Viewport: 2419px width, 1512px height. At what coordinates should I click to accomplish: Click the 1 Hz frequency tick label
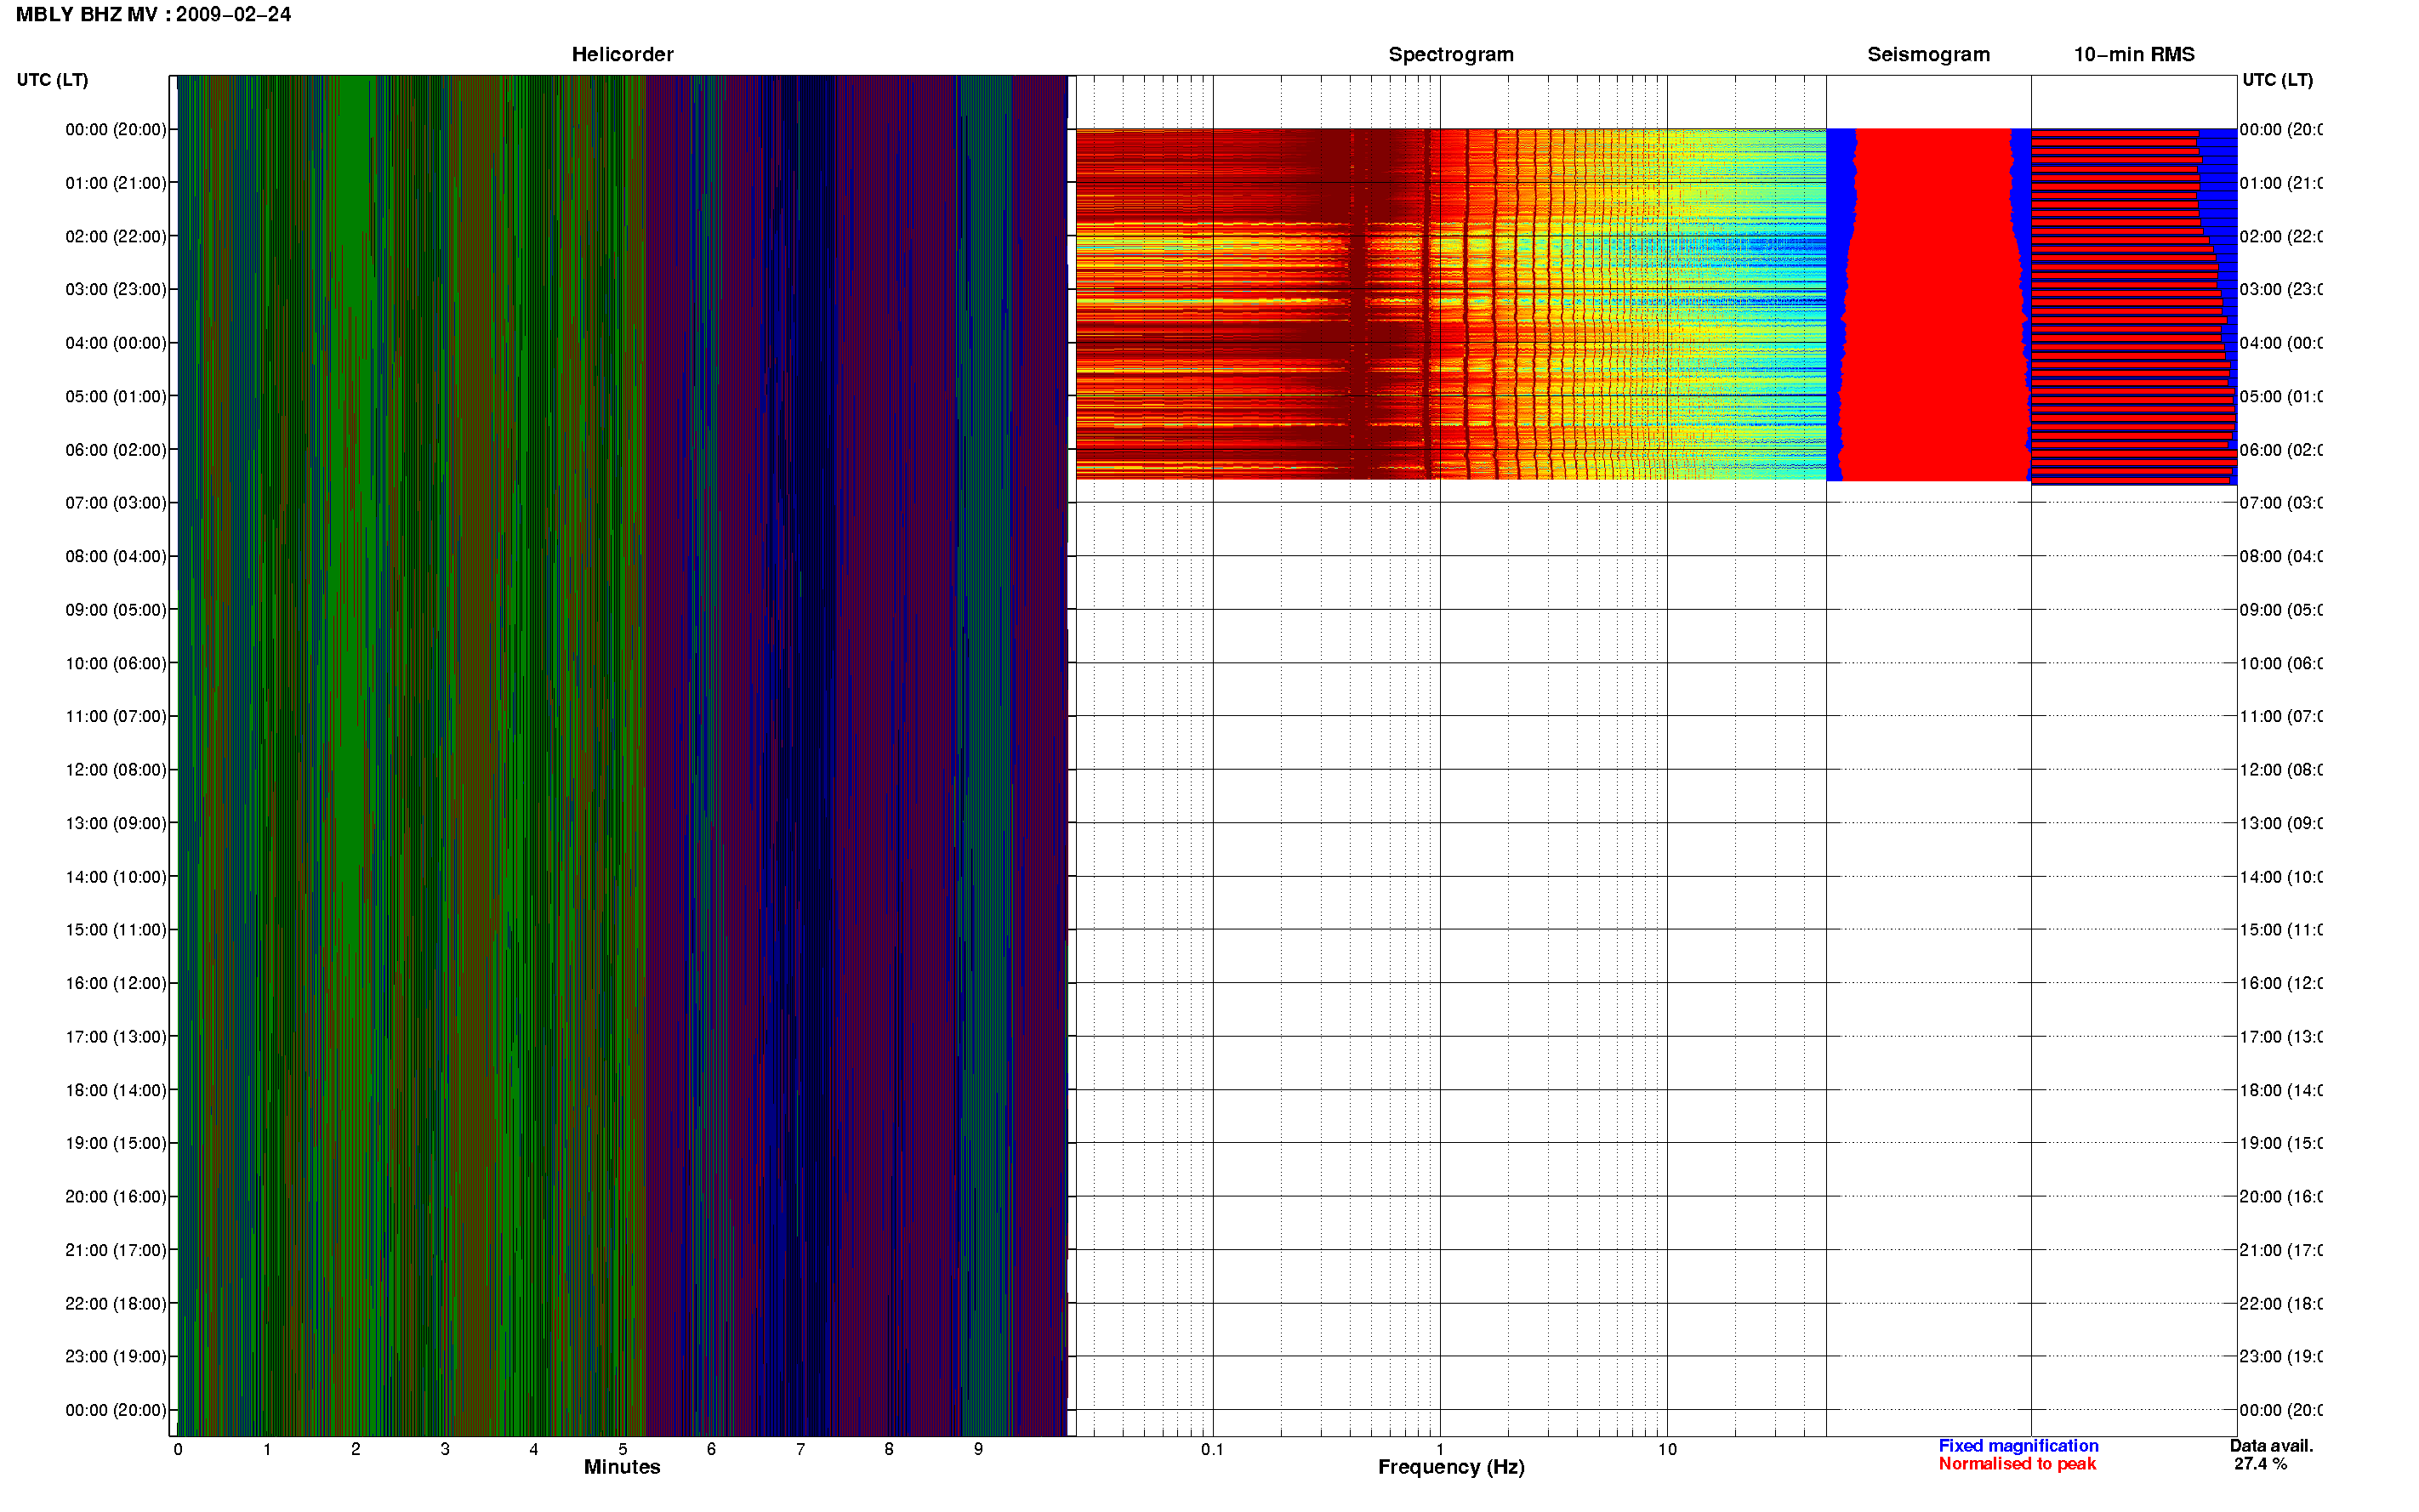[1440, 1449]
